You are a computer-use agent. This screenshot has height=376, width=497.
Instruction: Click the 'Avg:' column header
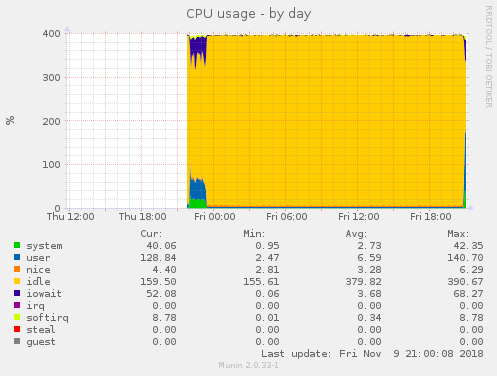point(356,234)
